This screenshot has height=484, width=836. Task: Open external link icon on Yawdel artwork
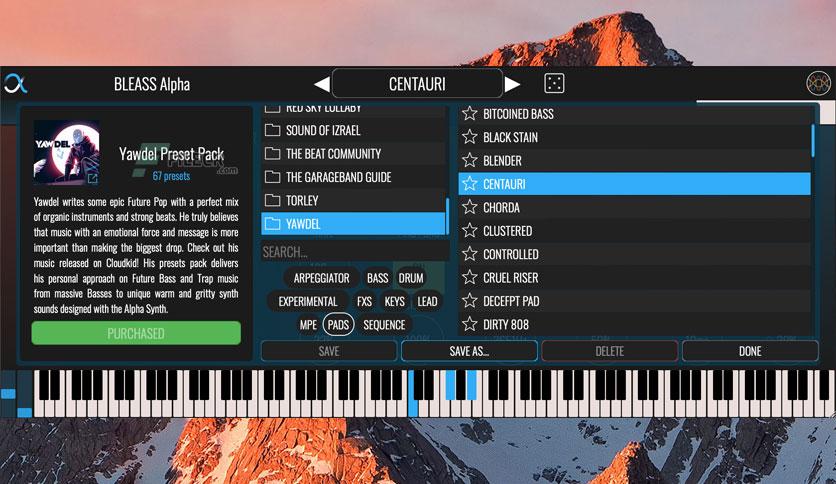click(x=93, y=179)
